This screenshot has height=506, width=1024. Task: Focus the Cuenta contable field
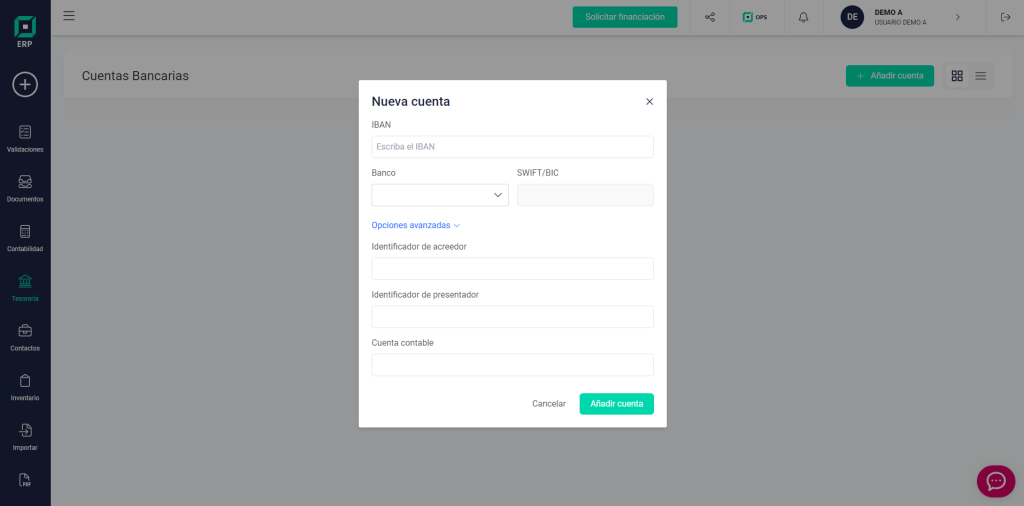(x=512, y=365)
